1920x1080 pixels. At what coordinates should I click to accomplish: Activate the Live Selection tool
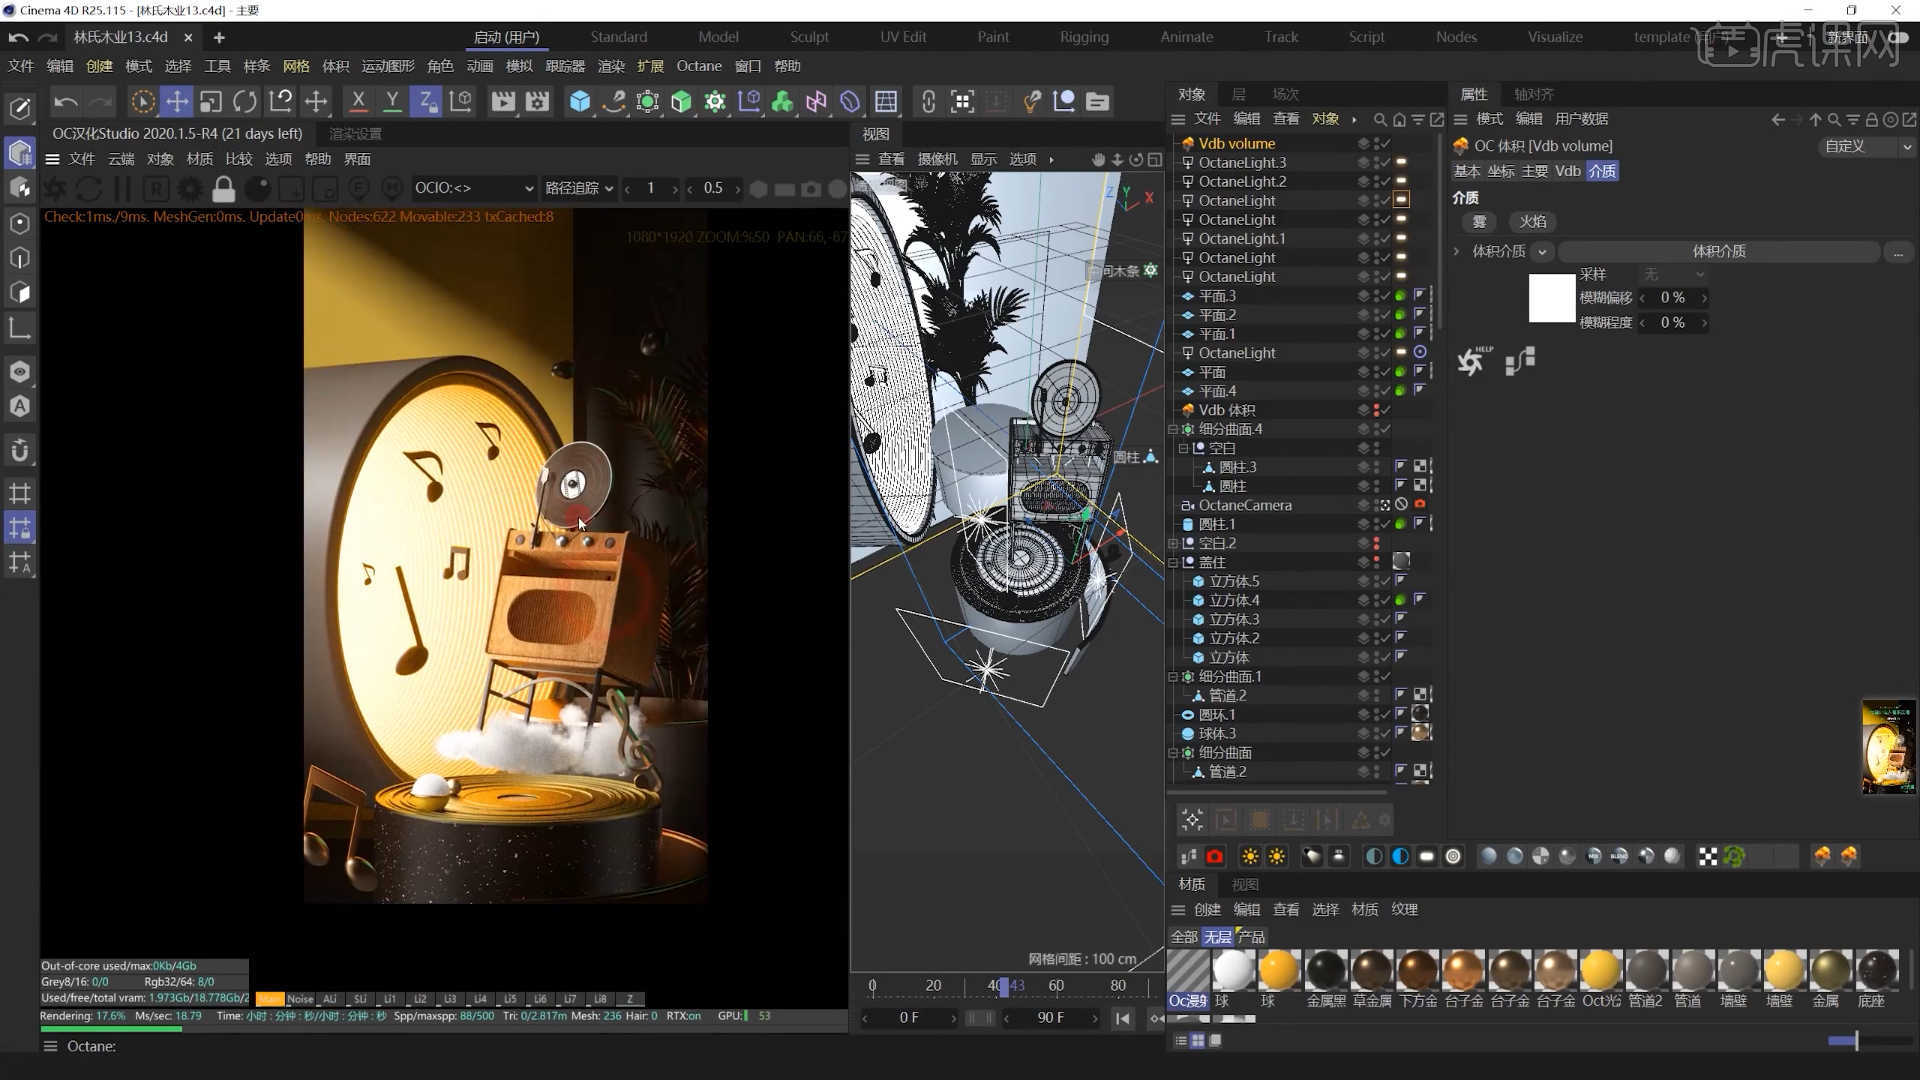(142, 101)
